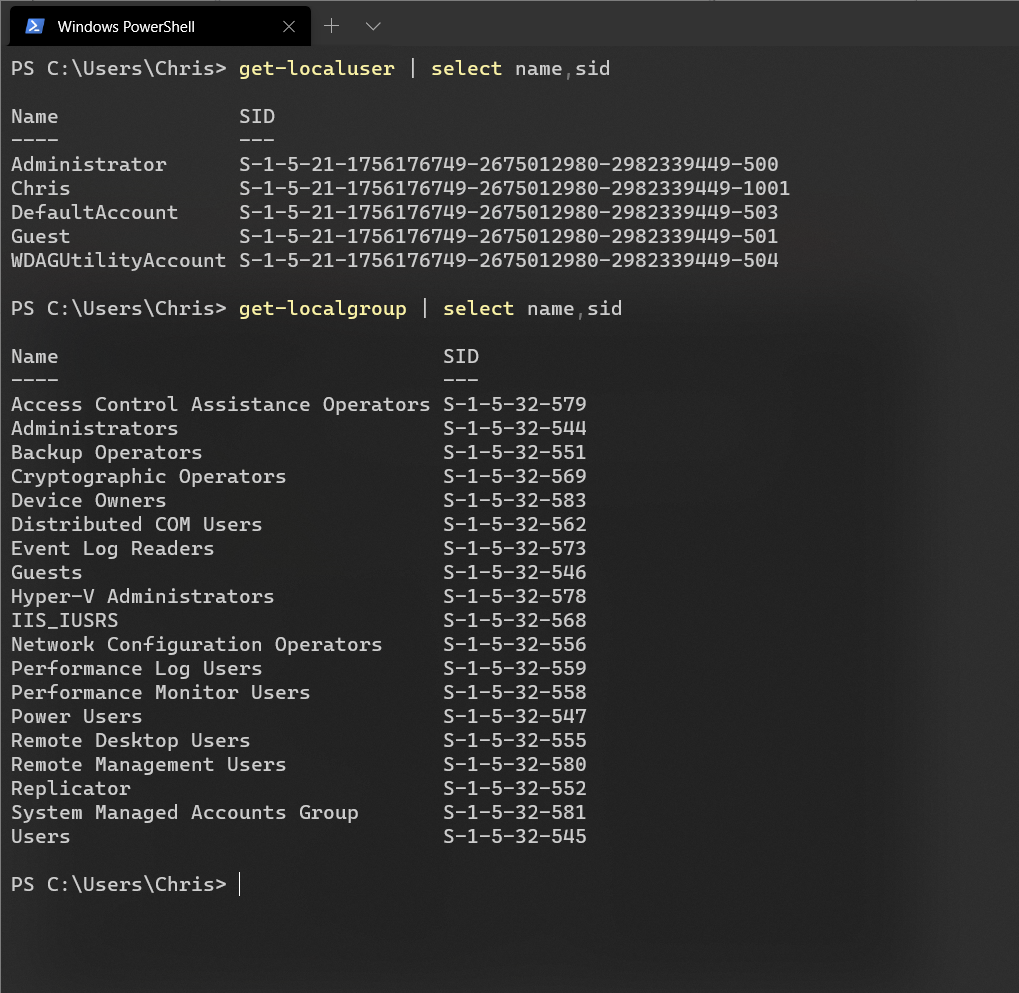1019x993 pixels.
Task: Click the get-localuser command text
Action: (x=316, y=69)
